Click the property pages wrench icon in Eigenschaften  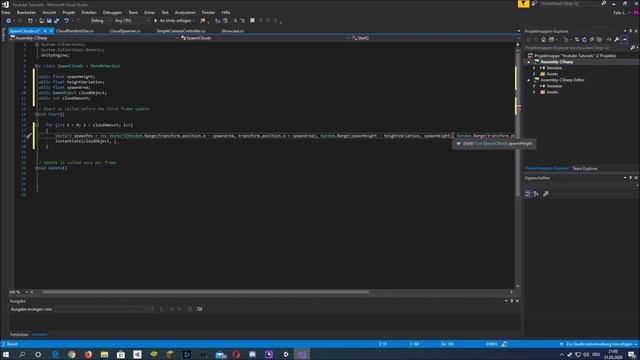pos(546,194)
